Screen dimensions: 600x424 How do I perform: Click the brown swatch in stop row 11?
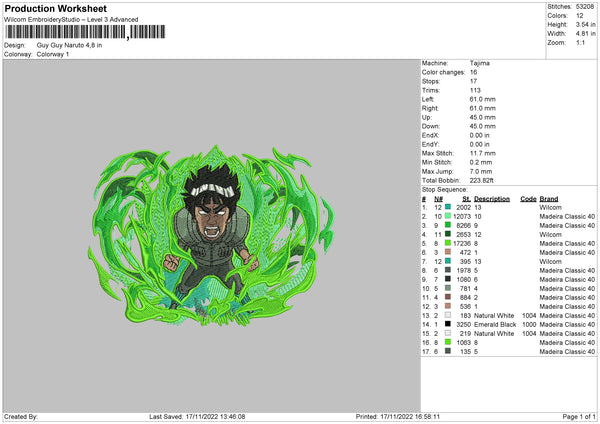[448, 297]
